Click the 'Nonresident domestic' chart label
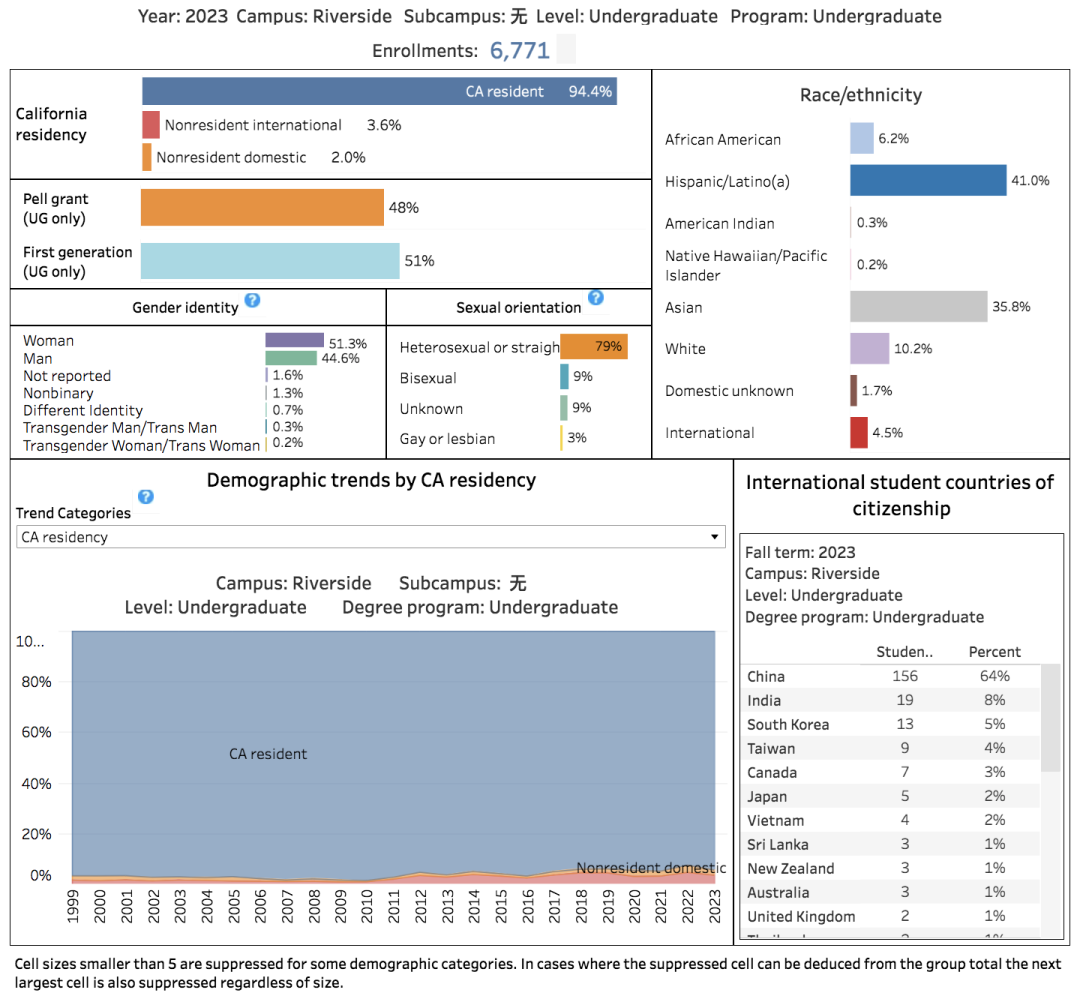1080x996 pixels. point(651,868)
